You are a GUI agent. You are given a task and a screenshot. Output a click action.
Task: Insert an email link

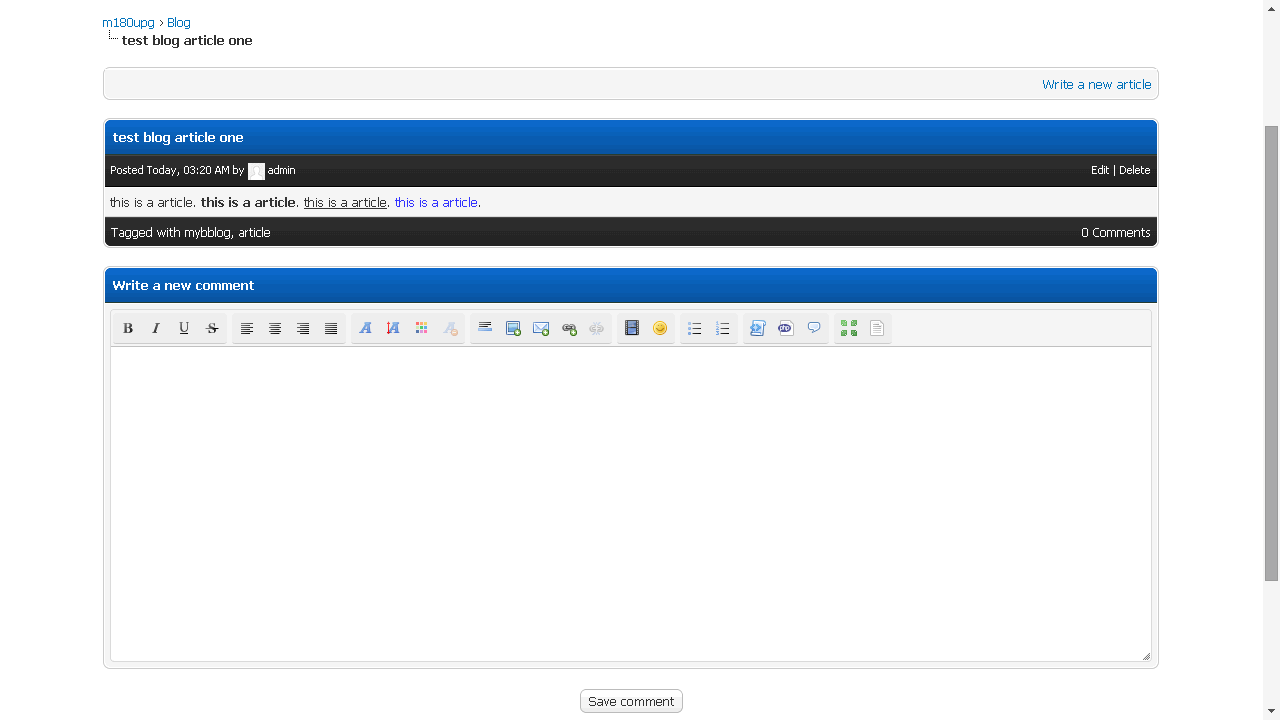[x=541, y=328]
